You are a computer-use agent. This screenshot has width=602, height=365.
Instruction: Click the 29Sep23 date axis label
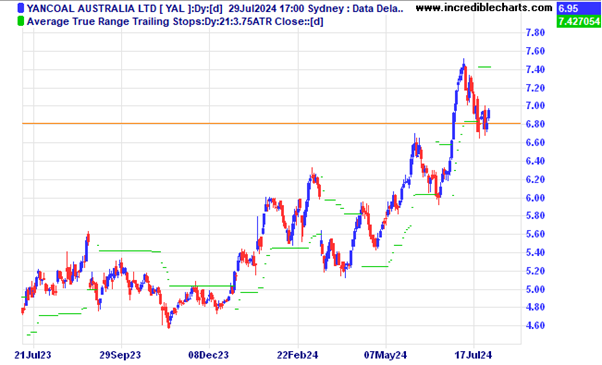tap(120, 355)
